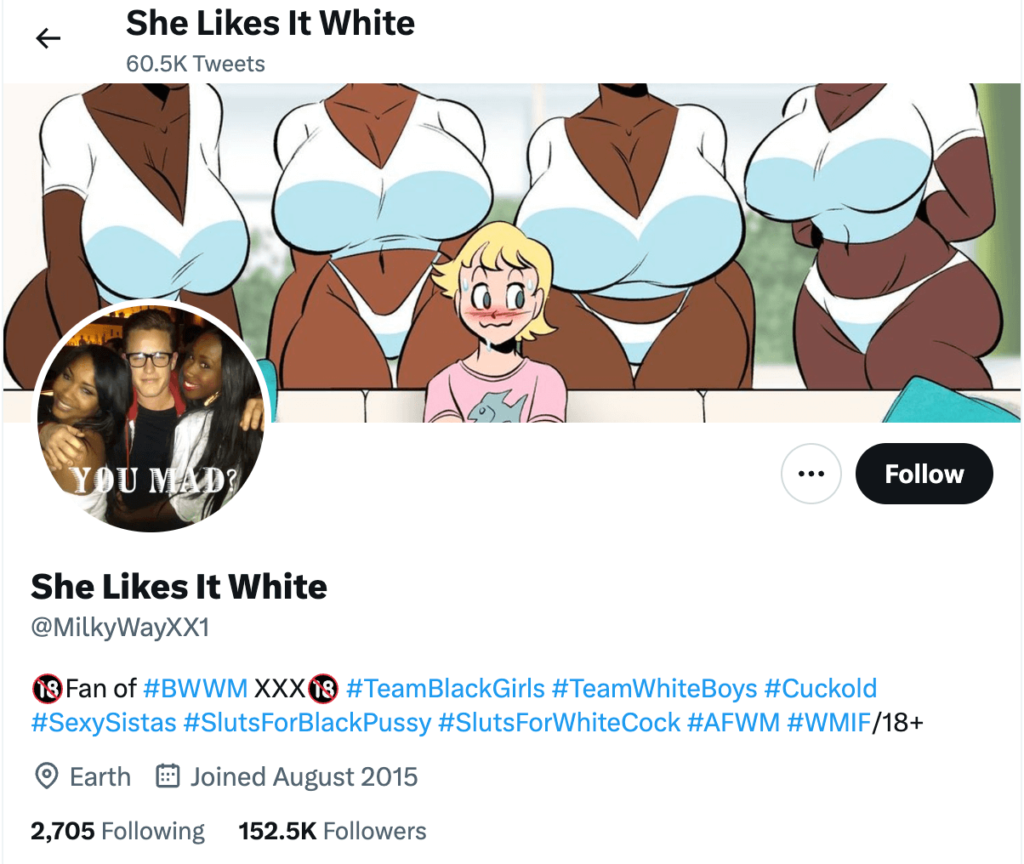
Task: Open the #TeamWhiteBoys hashtag
Action: (654, 688)
